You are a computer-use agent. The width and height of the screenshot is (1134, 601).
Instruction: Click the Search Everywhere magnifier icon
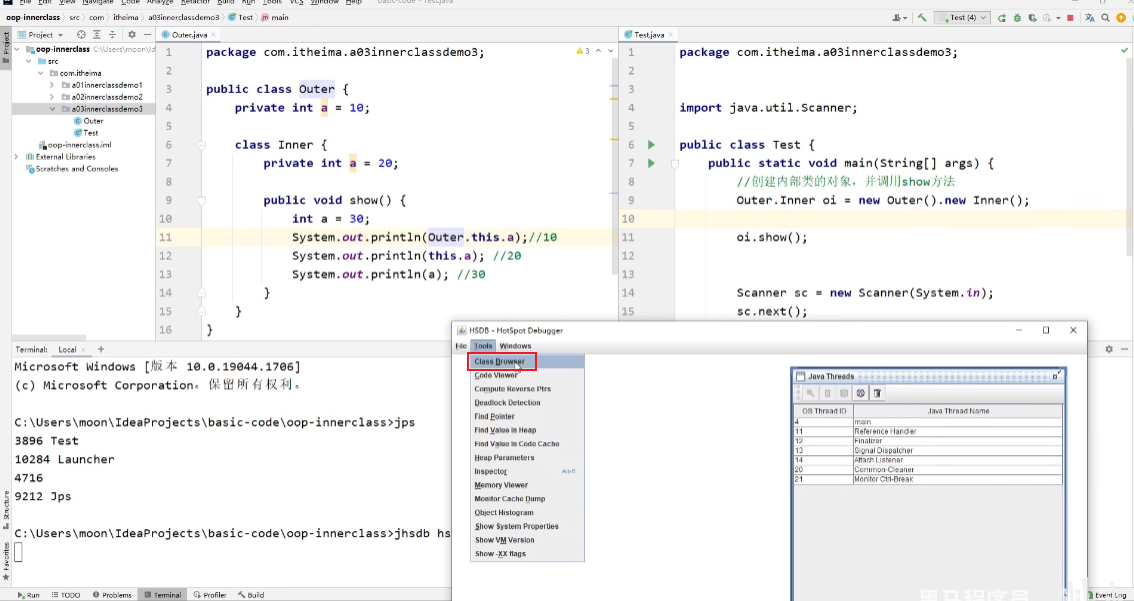[1106, 17]
